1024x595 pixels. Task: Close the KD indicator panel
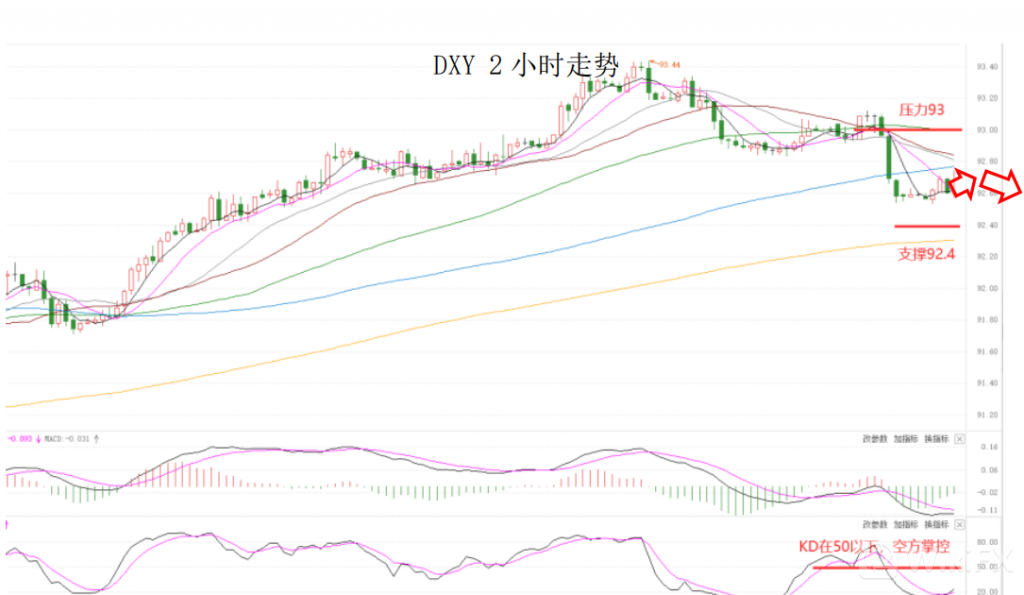coord(960,525)
